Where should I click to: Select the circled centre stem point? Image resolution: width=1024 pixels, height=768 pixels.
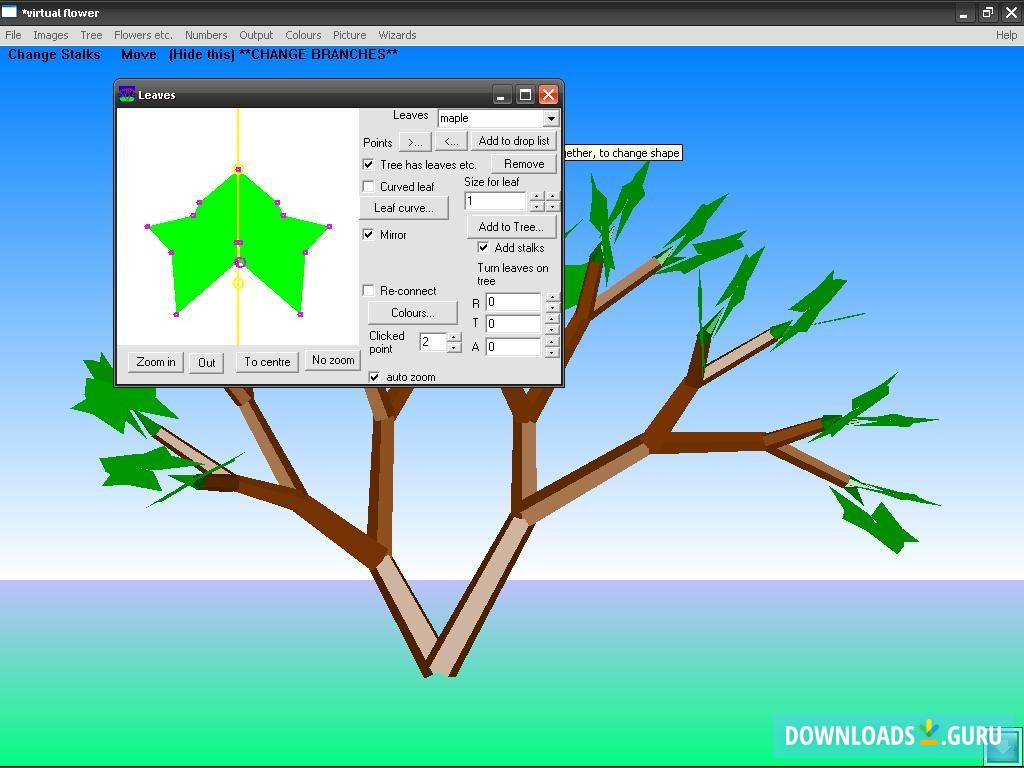240,263
